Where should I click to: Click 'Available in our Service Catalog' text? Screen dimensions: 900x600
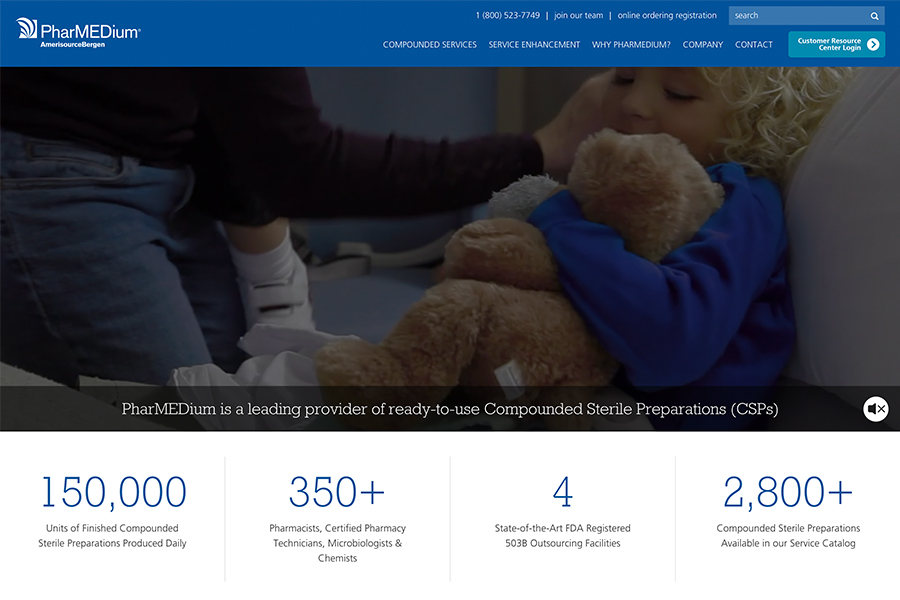[x=788, y=543]
